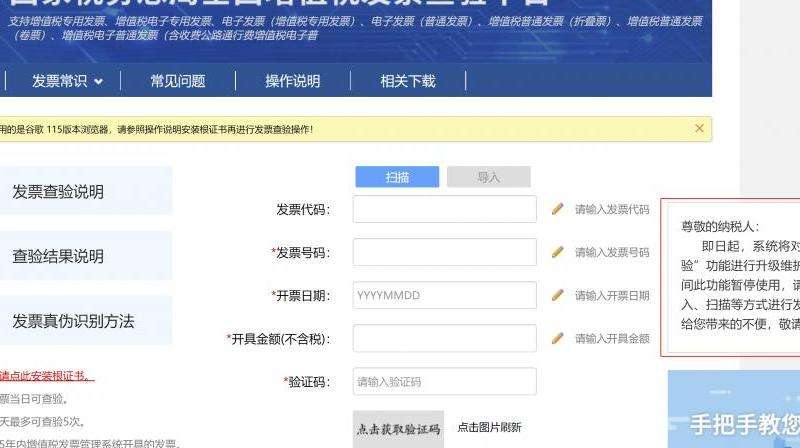Focus the 发票代码 input field

click(x=444, y=209)
